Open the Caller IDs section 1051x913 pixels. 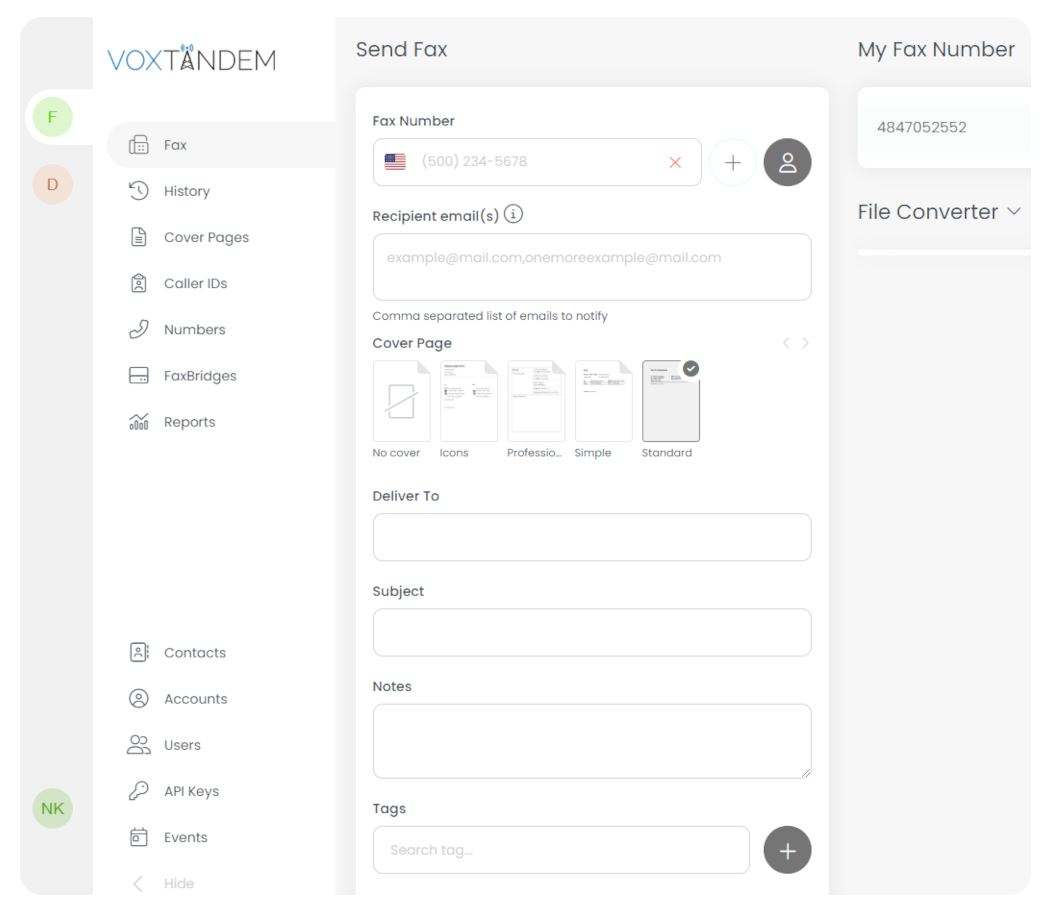click(x=139, y=283)
